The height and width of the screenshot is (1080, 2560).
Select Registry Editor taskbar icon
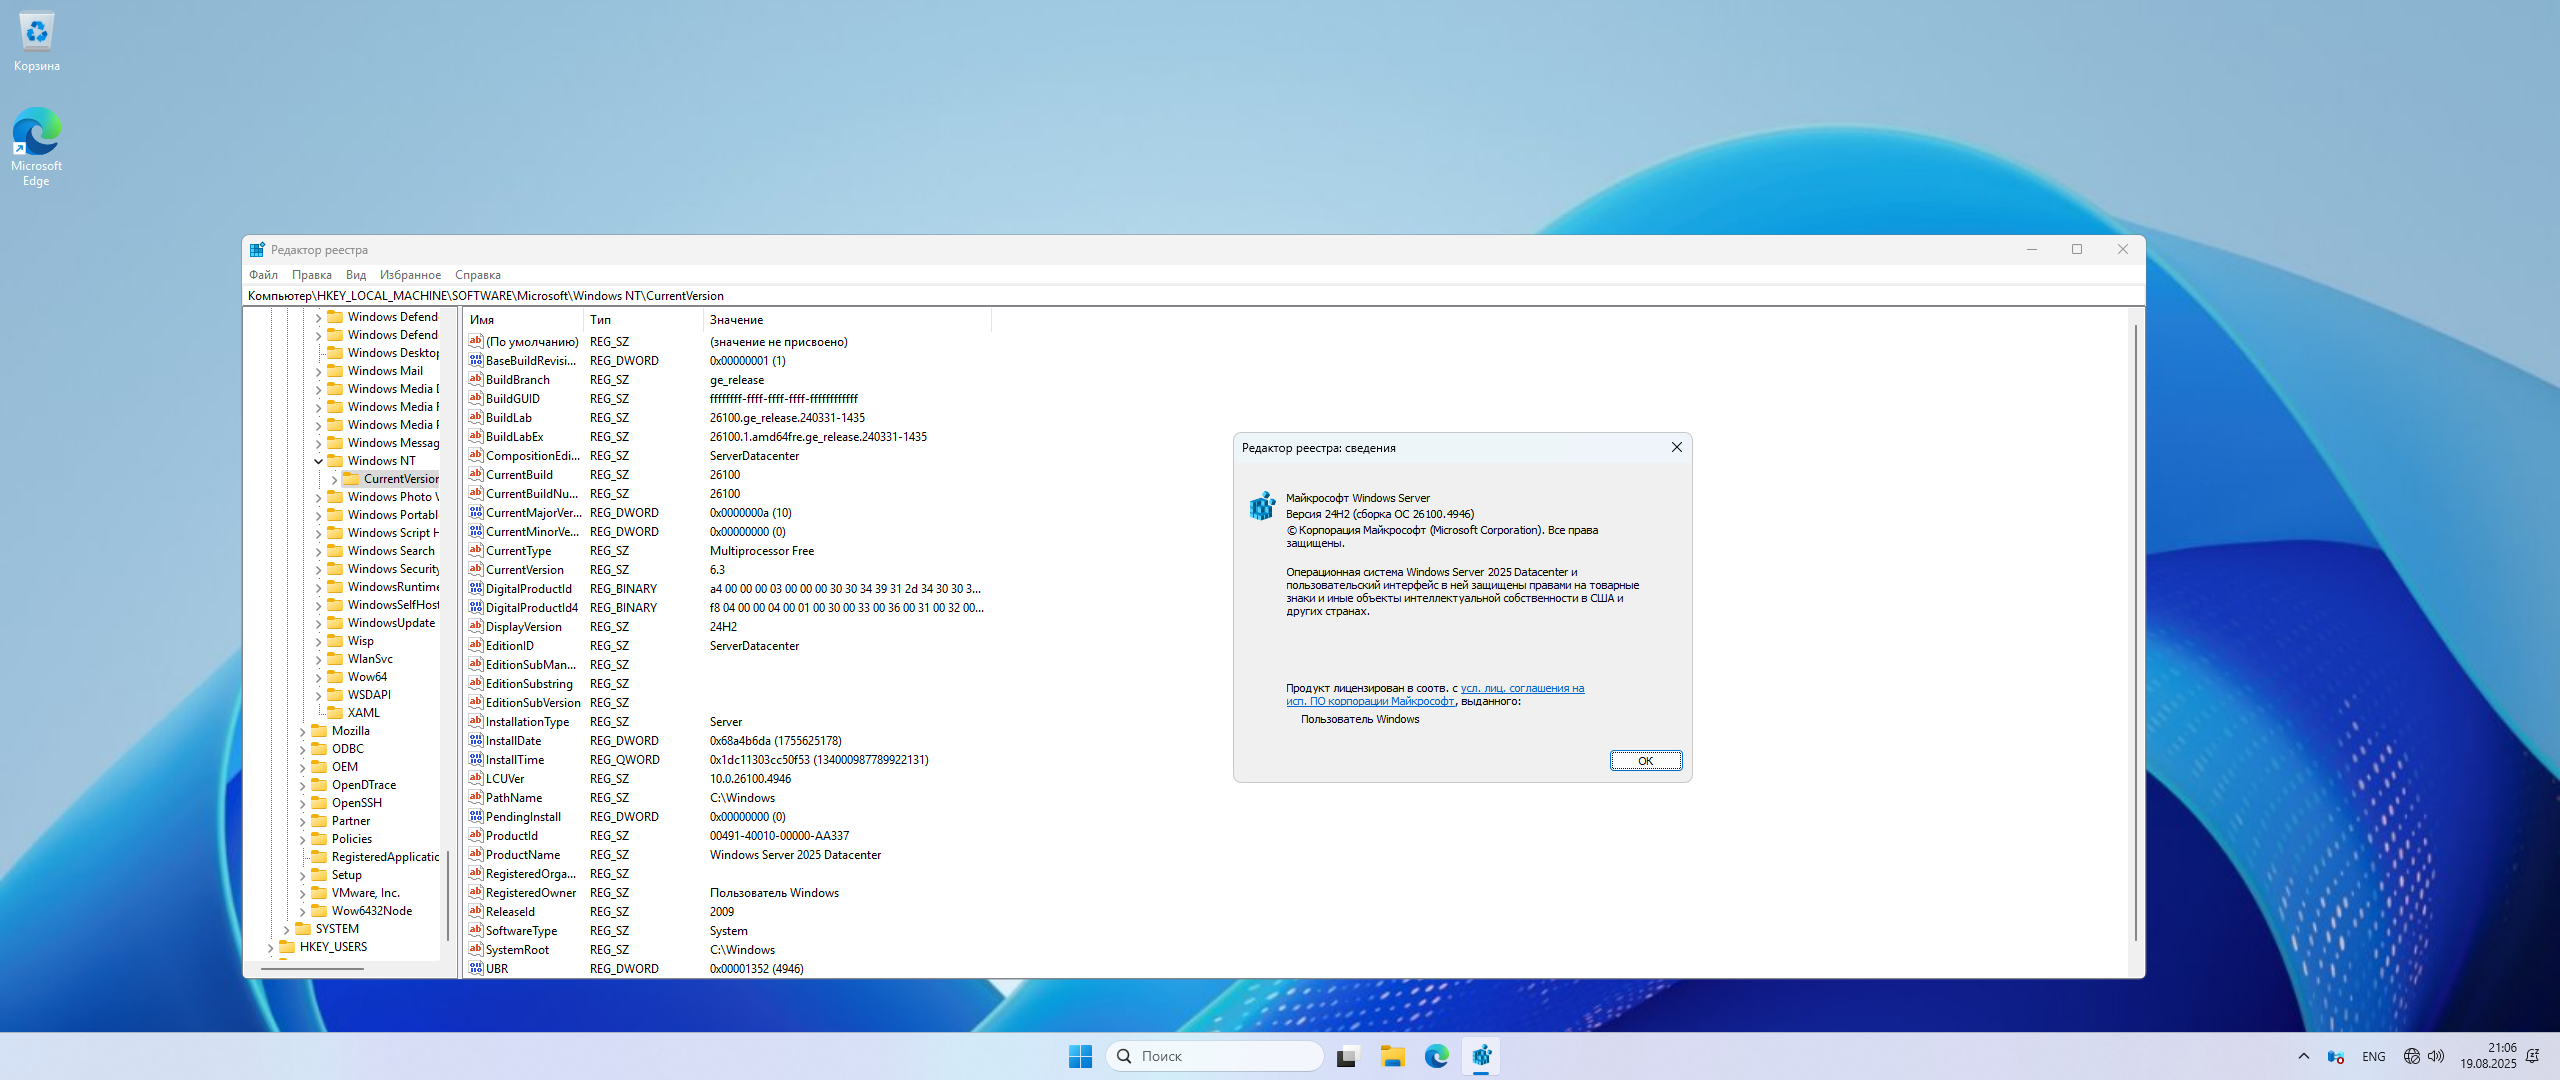click(x=1481, y=1056)
